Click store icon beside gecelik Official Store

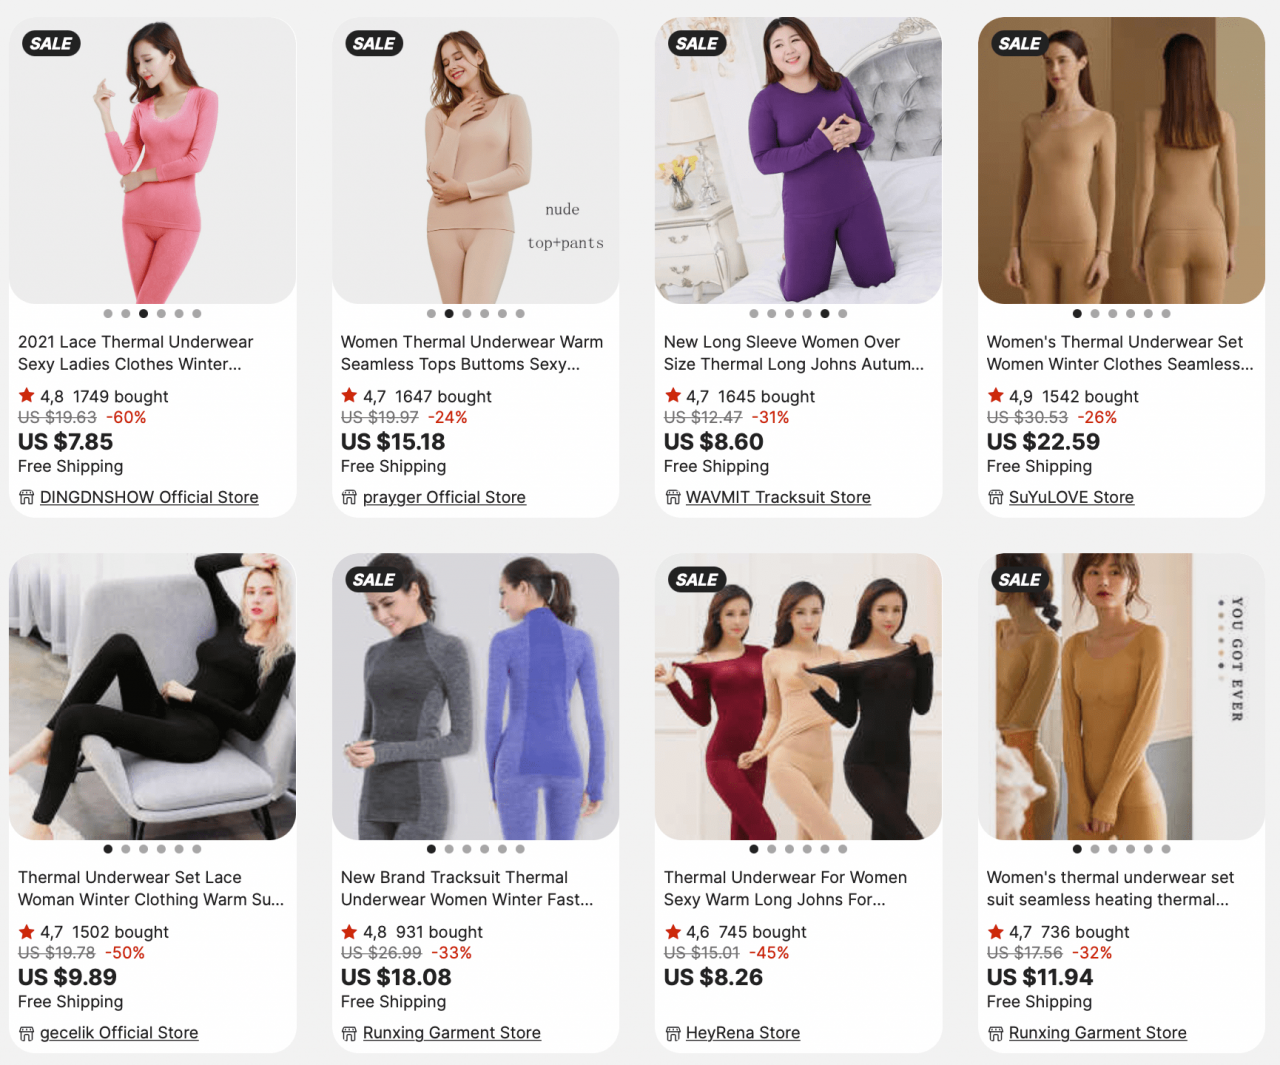pyautogui.click(x=27, y=1033)
